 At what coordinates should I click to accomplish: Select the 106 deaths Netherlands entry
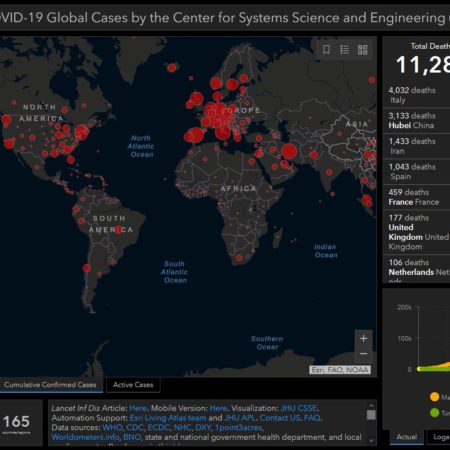(x=417, y=269)
